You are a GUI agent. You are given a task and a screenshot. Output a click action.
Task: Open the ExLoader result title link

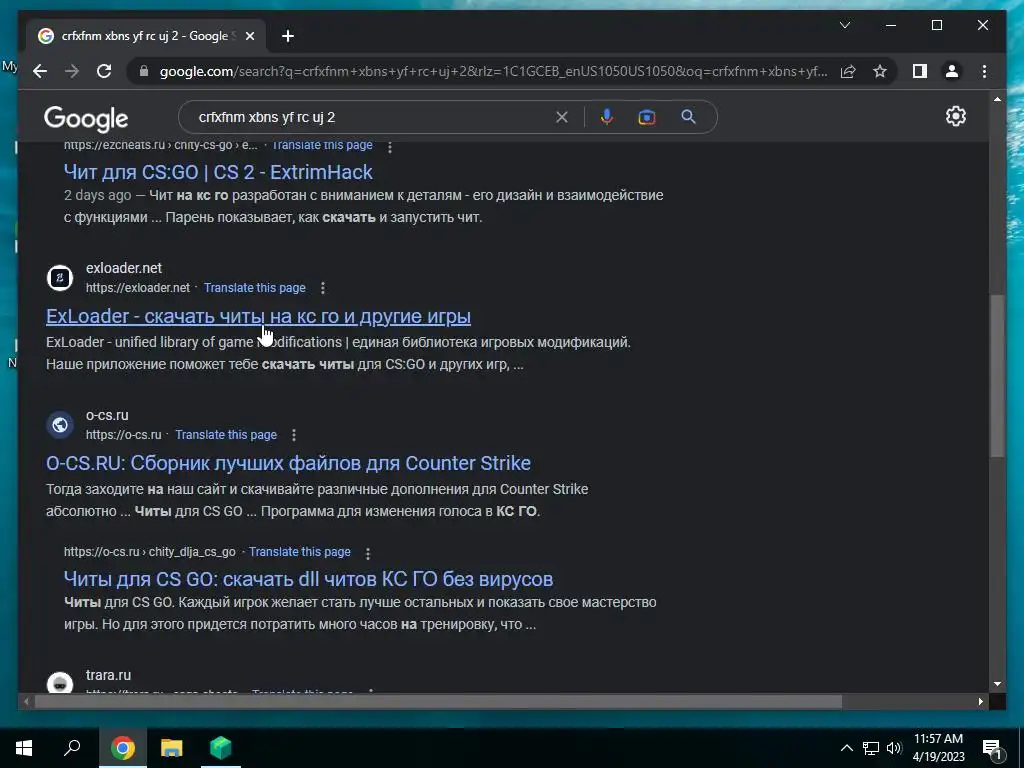[258, 316]
